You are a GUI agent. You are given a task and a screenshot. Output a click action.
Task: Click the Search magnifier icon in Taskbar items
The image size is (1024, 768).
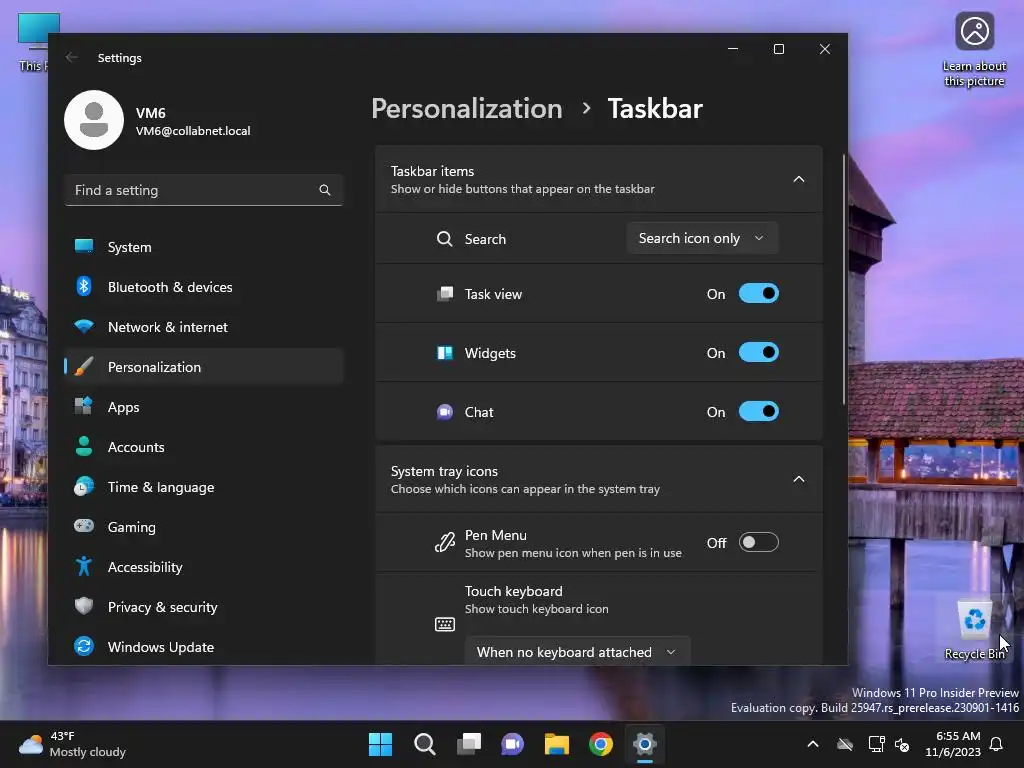[445, 239]
